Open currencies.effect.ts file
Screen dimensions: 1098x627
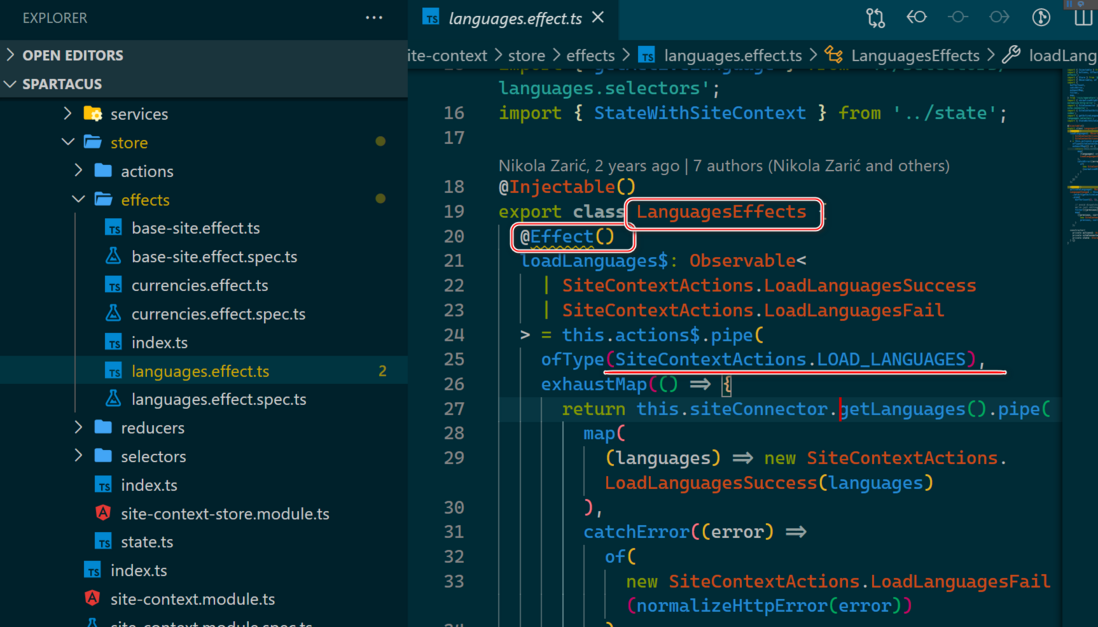pos(200,285)
